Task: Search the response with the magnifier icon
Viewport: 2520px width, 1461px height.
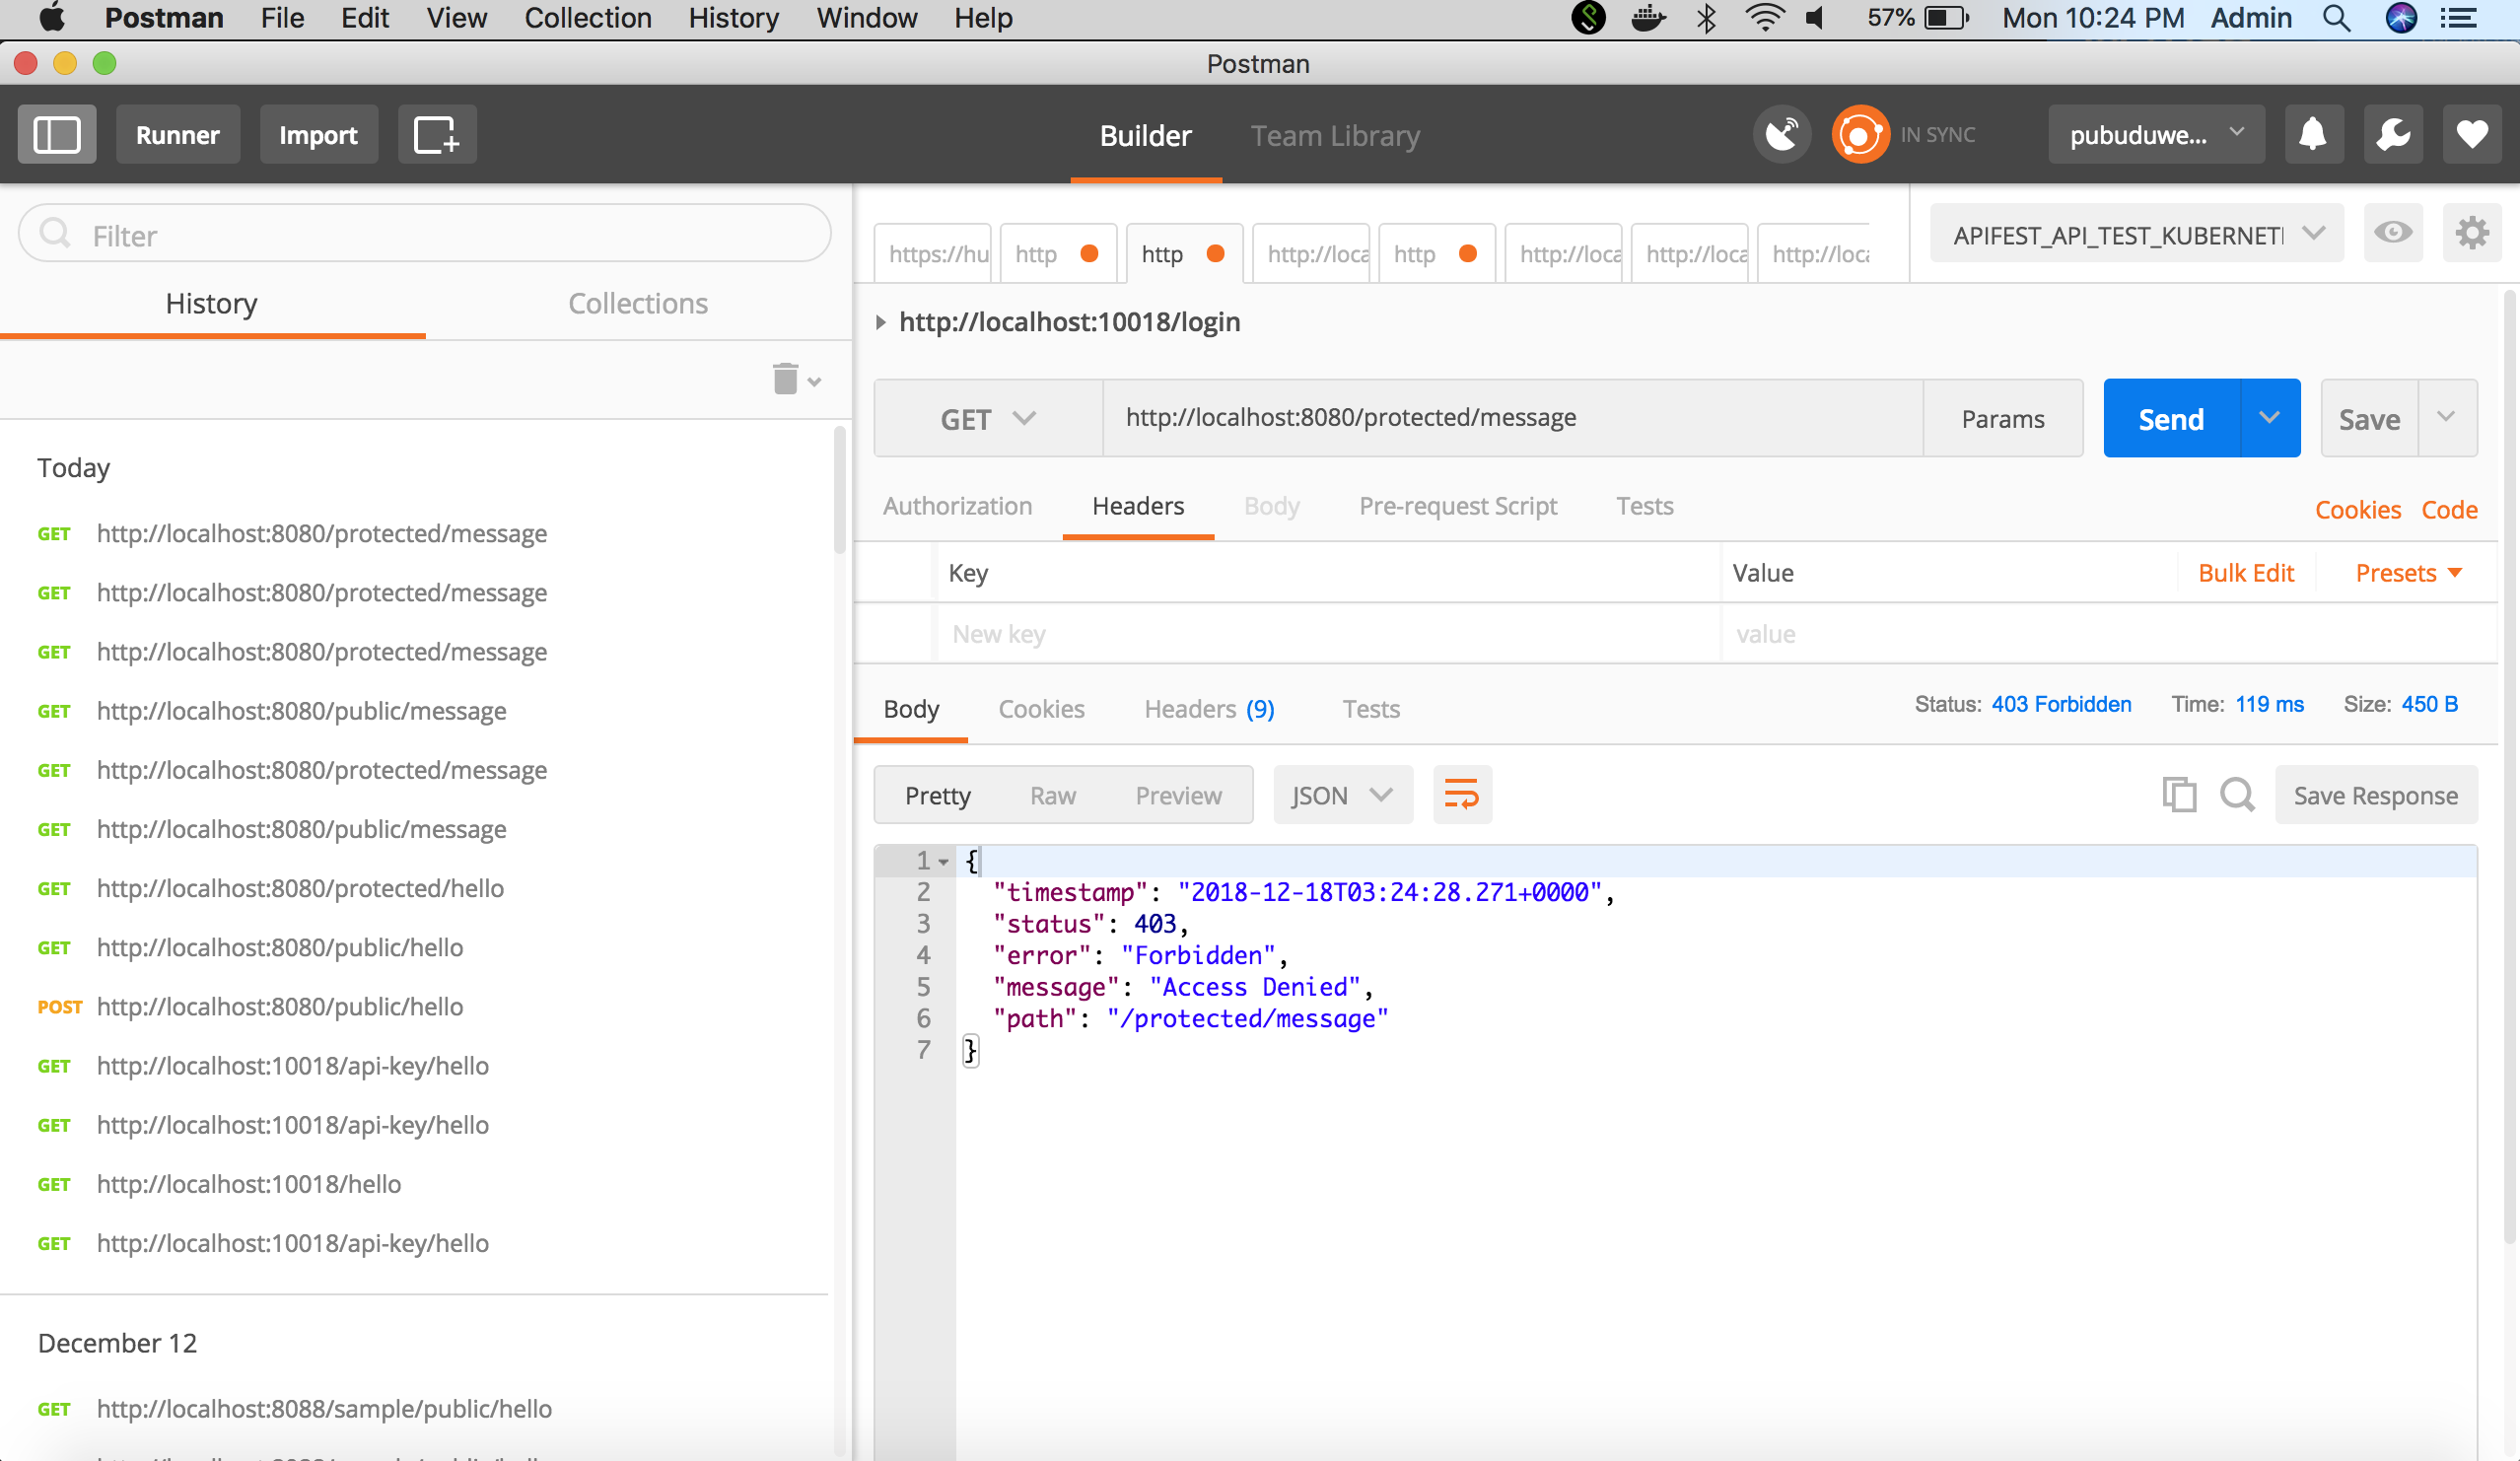Action: [x=2237, y=795]
